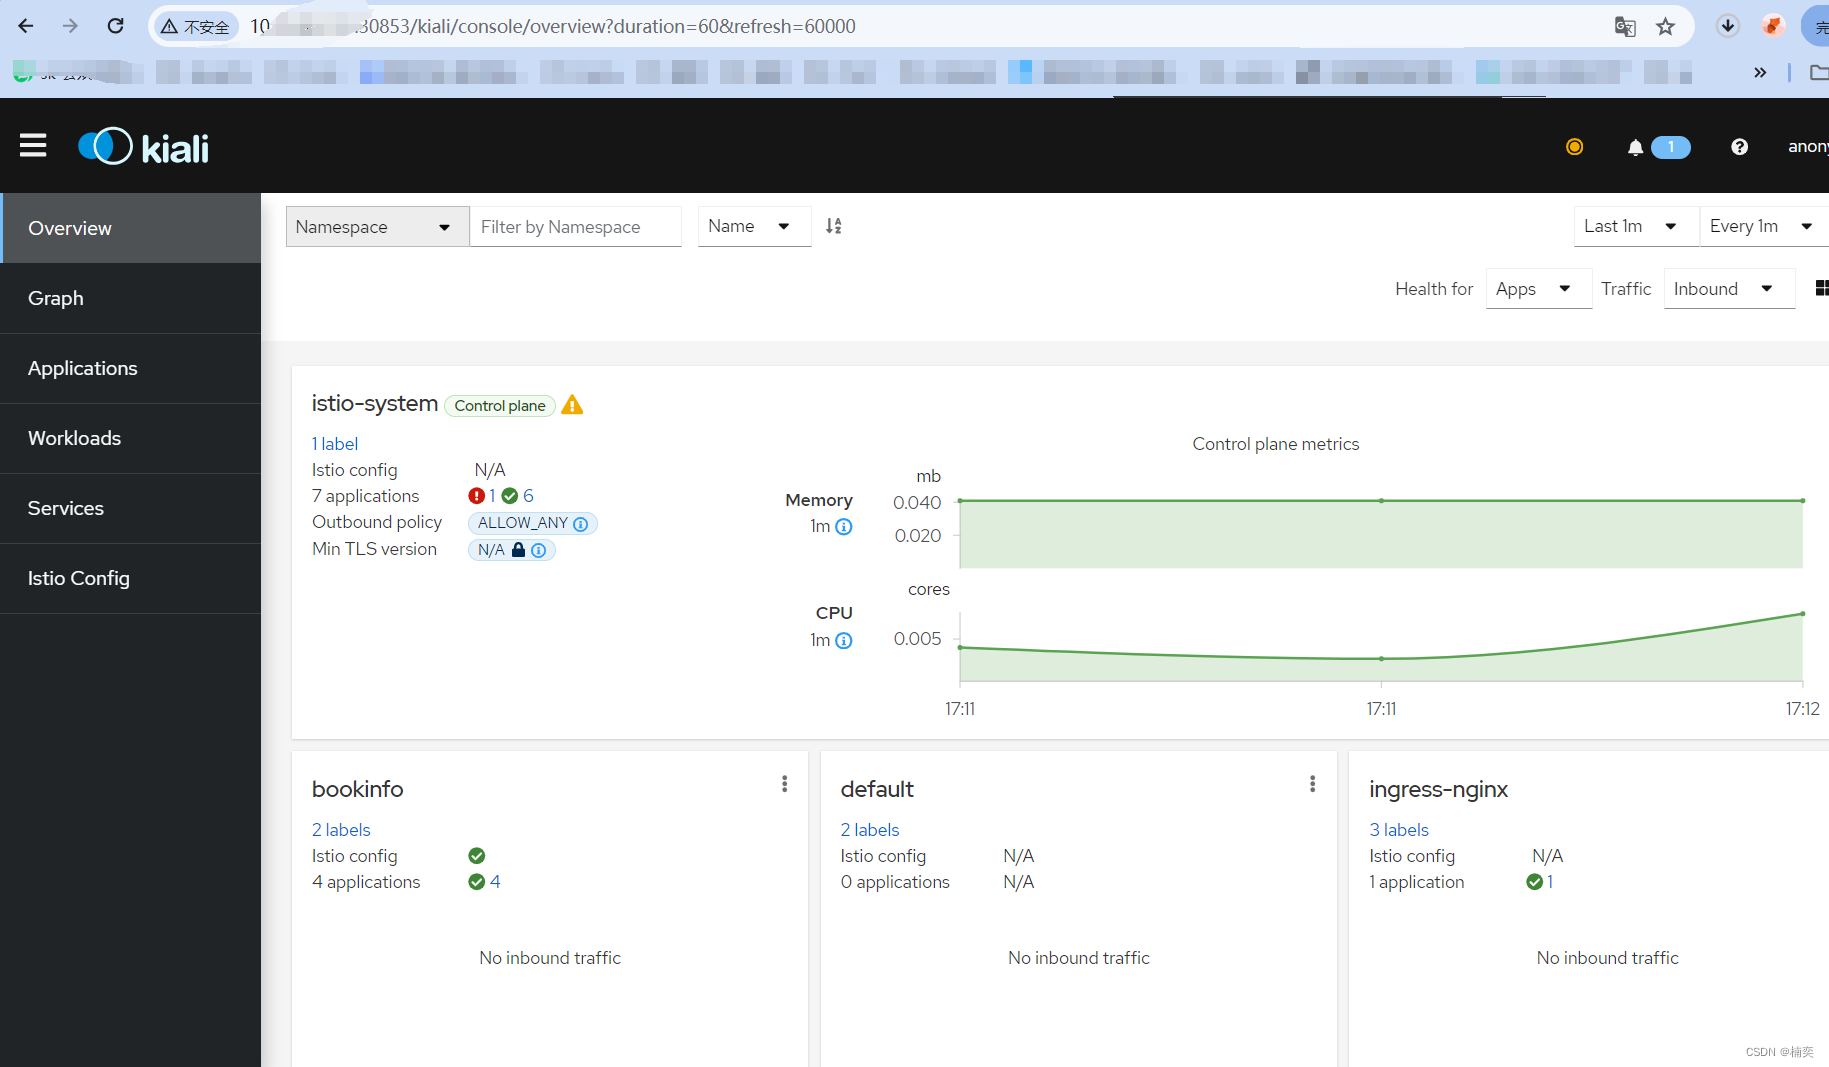Viewport: 1829px width, 1067px height.
Task: Click the green check next to 6 applications
Action: 510,496
